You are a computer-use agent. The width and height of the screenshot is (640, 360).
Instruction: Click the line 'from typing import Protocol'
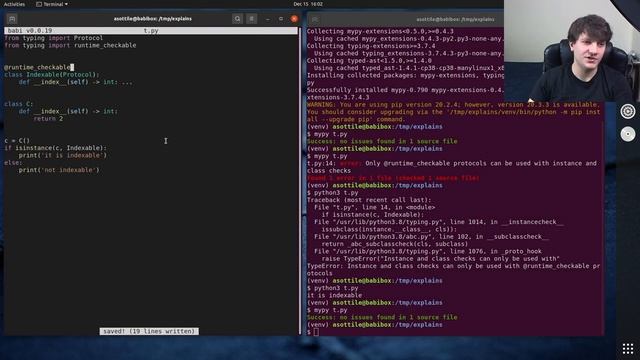pos(53,38)
